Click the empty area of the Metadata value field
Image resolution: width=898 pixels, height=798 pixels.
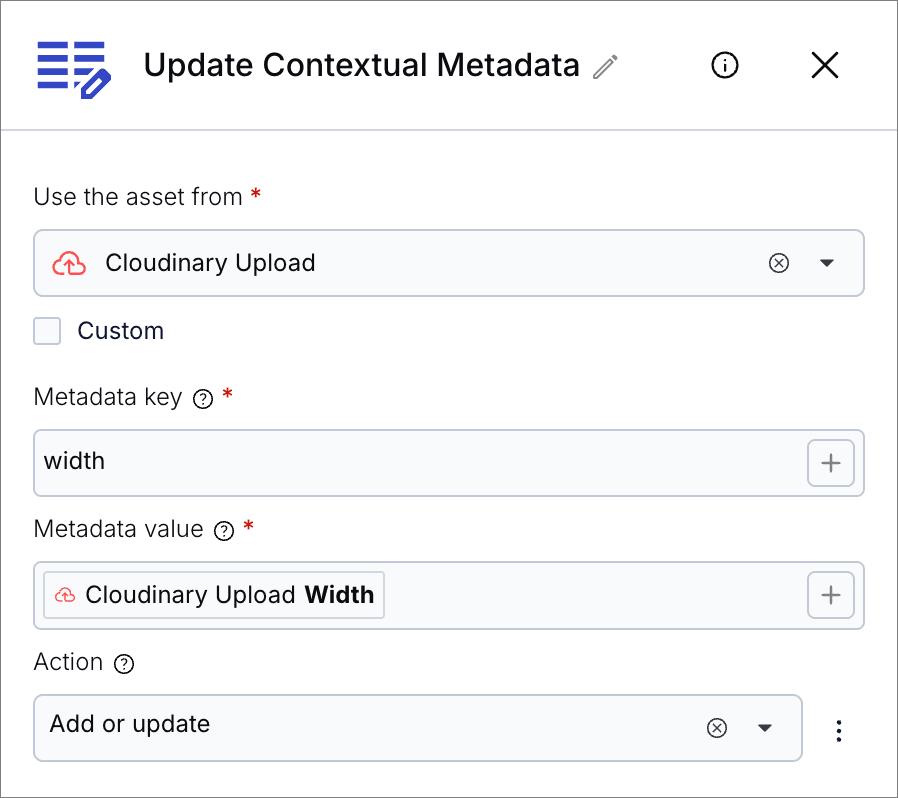coord(590,595)
